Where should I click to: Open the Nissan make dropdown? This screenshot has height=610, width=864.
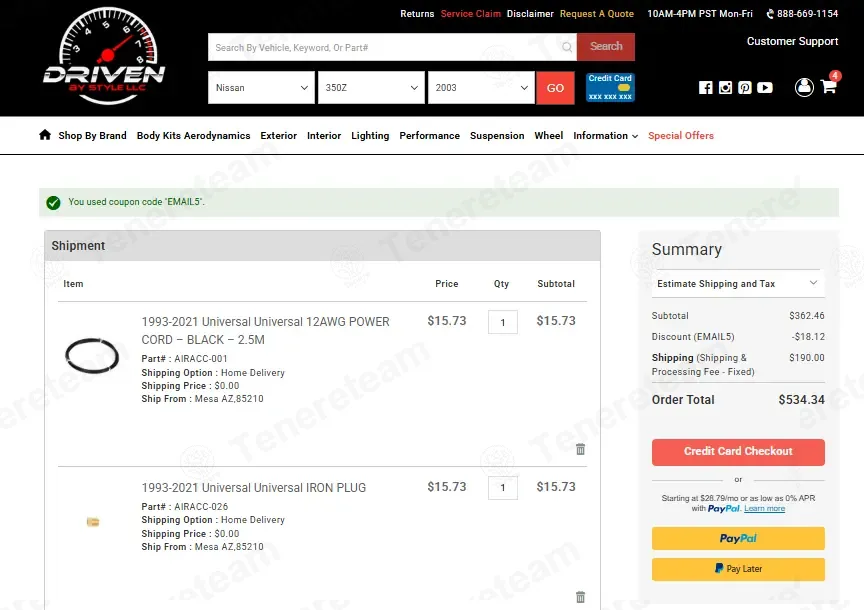pos(261,88)
